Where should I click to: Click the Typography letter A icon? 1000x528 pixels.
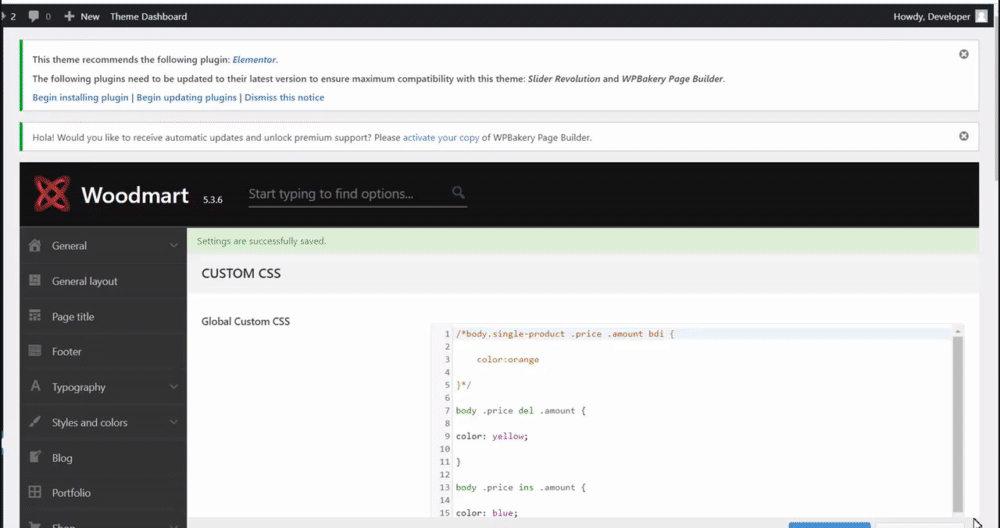(x=35, y=386)
